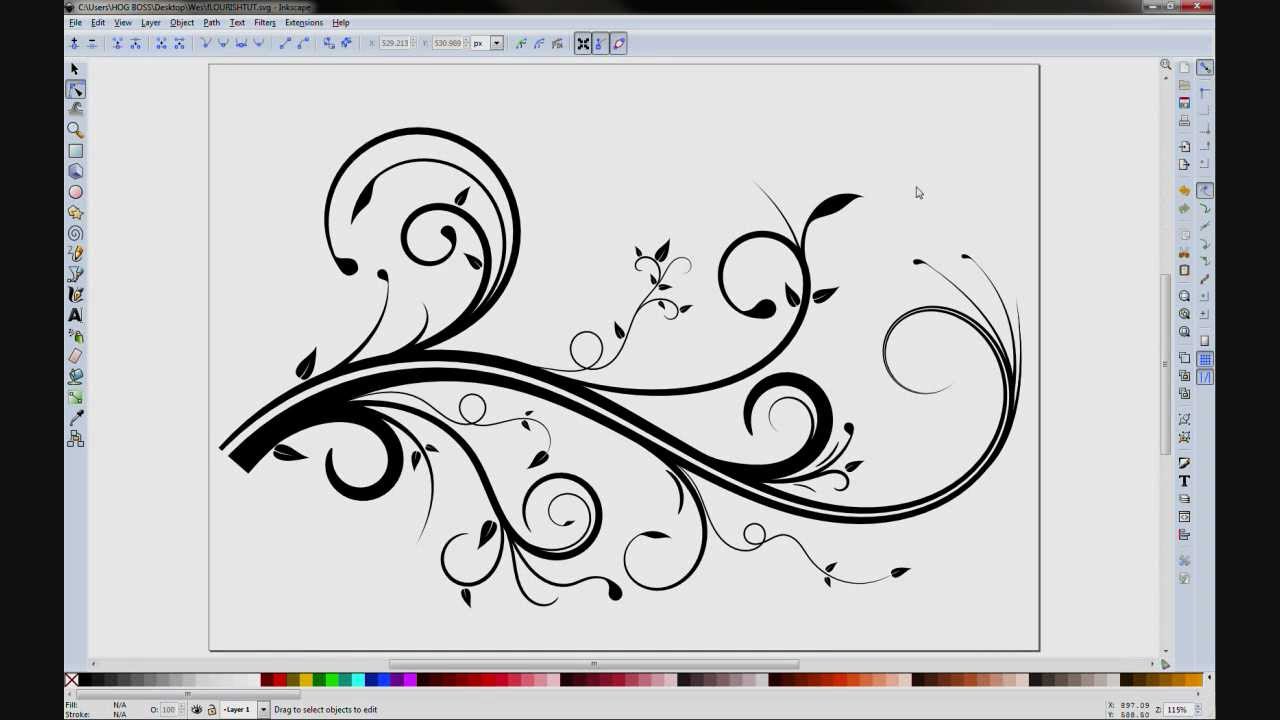Select the Bezier pen tool
The height and width of the screenshot is (720, 1280).
(x=75, y=273)
